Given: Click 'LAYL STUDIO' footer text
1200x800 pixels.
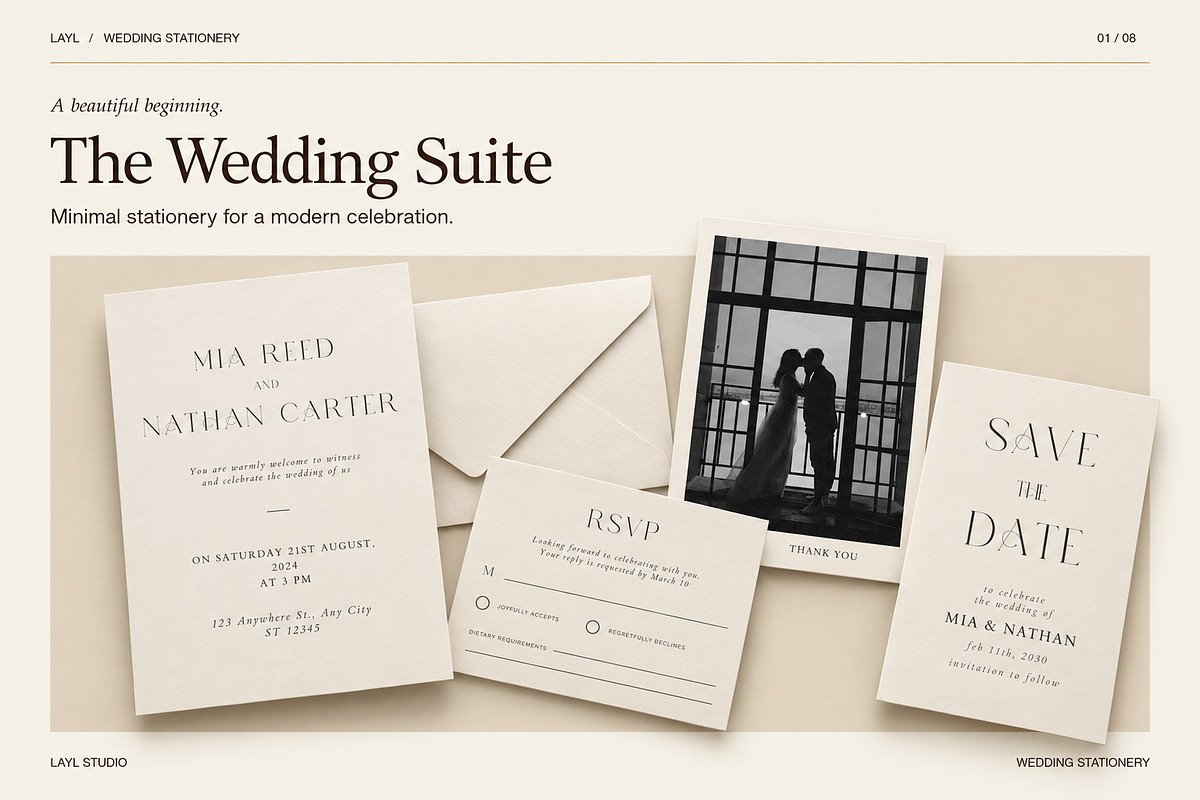Looking at the screenshot, I should coord(88,762).
